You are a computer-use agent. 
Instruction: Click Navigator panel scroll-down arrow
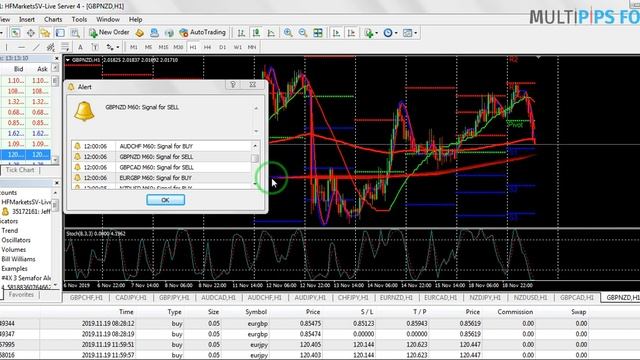coord(56,285)
